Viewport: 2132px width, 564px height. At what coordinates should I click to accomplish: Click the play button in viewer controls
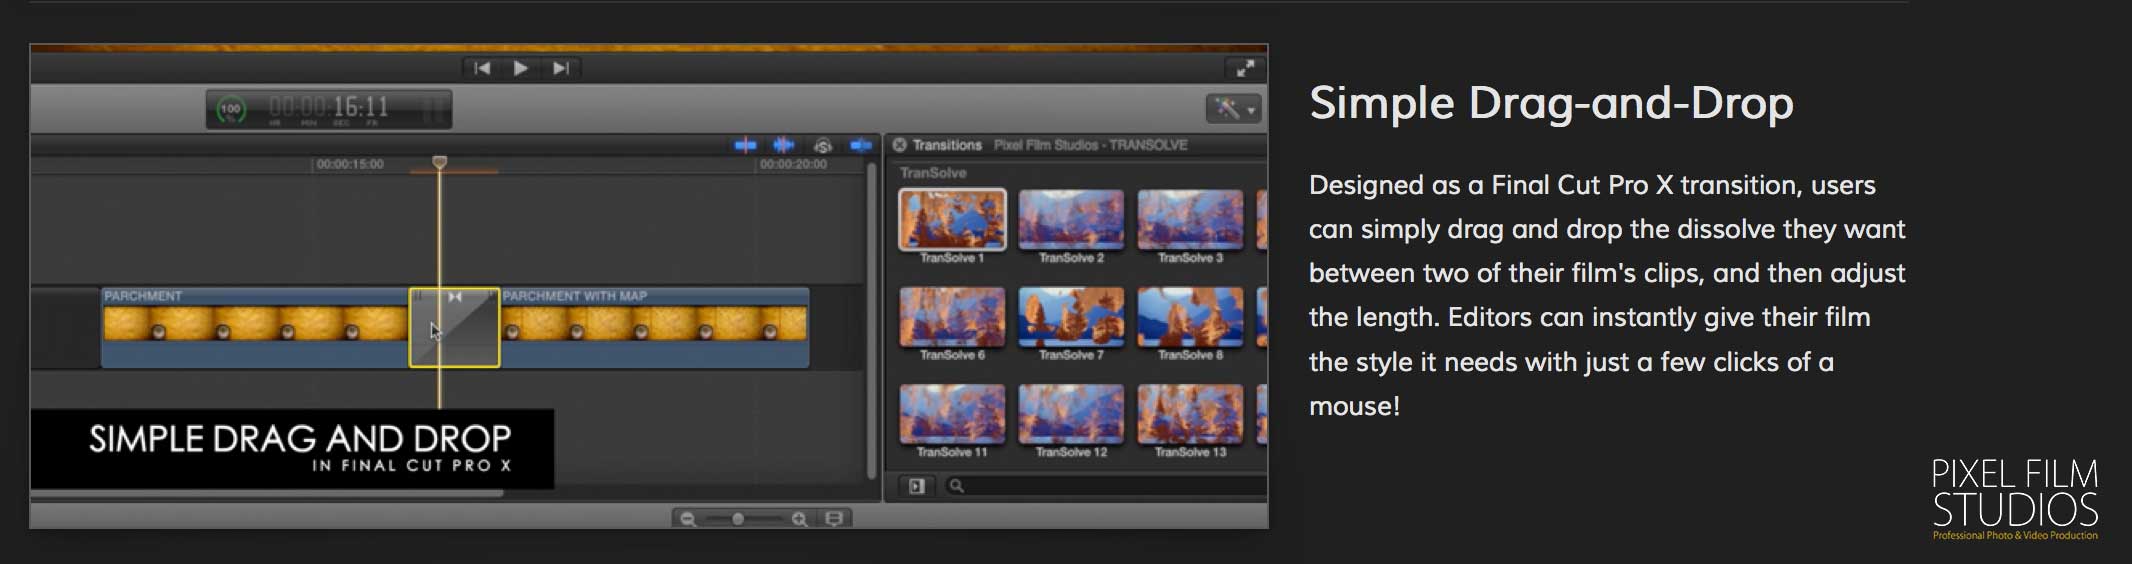(520, 68)
